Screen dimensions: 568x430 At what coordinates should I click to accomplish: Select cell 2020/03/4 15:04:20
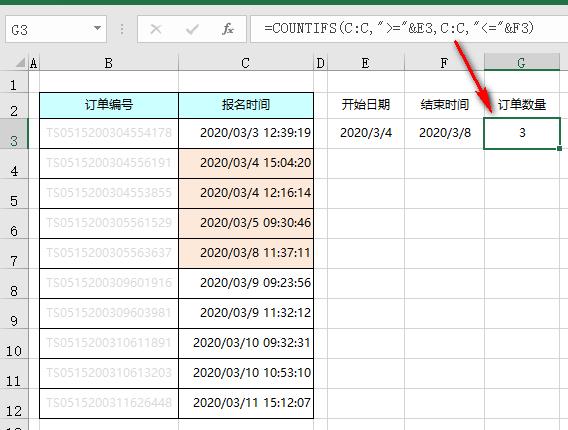coord(246,163)
